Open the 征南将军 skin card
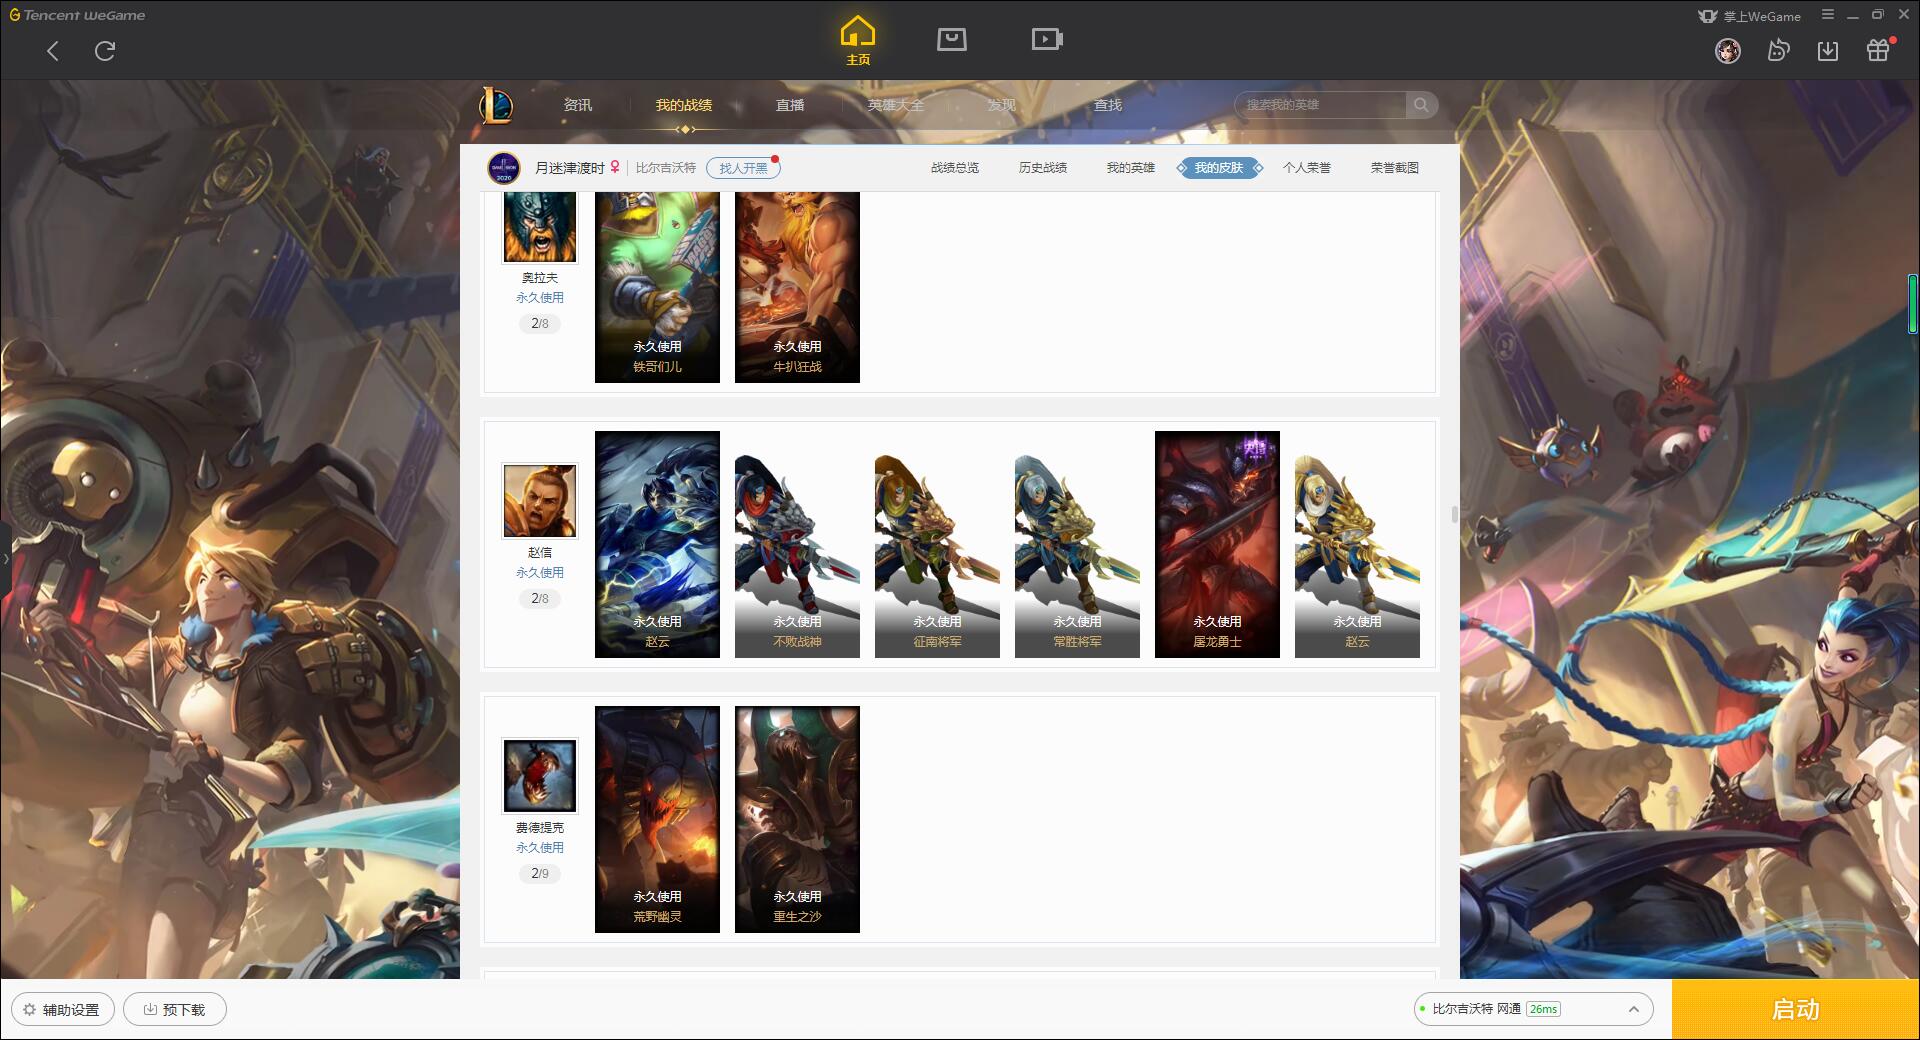The image size is (1920, 1040). tap(937, 545)
